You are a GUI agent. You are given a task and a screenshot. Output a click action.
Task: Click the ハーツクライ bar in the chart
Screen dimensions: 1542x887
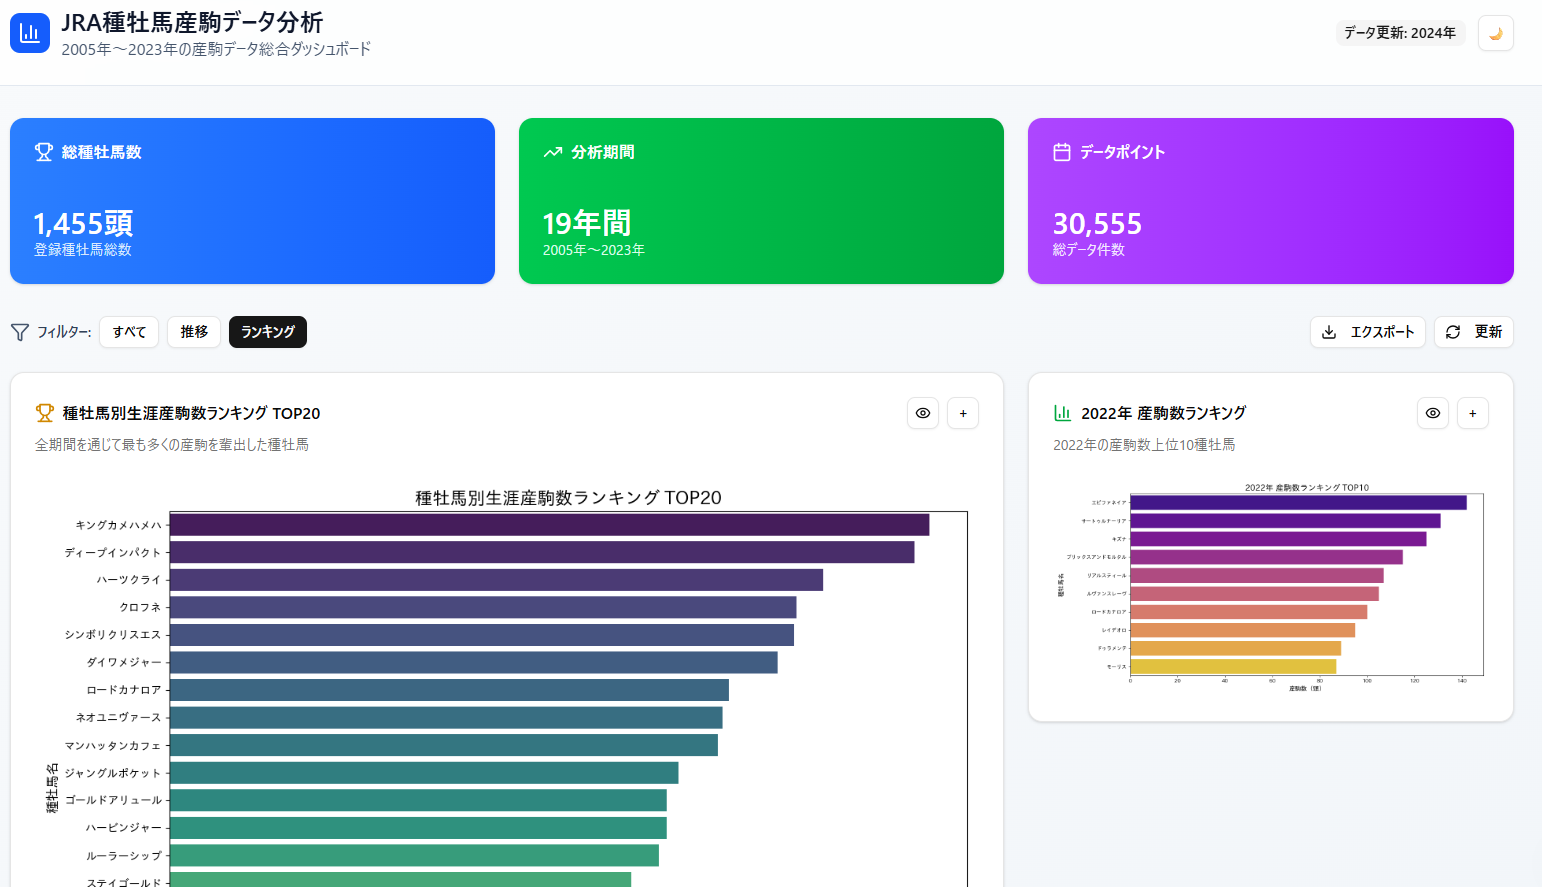pyautogui.click(x=496, y=580)
